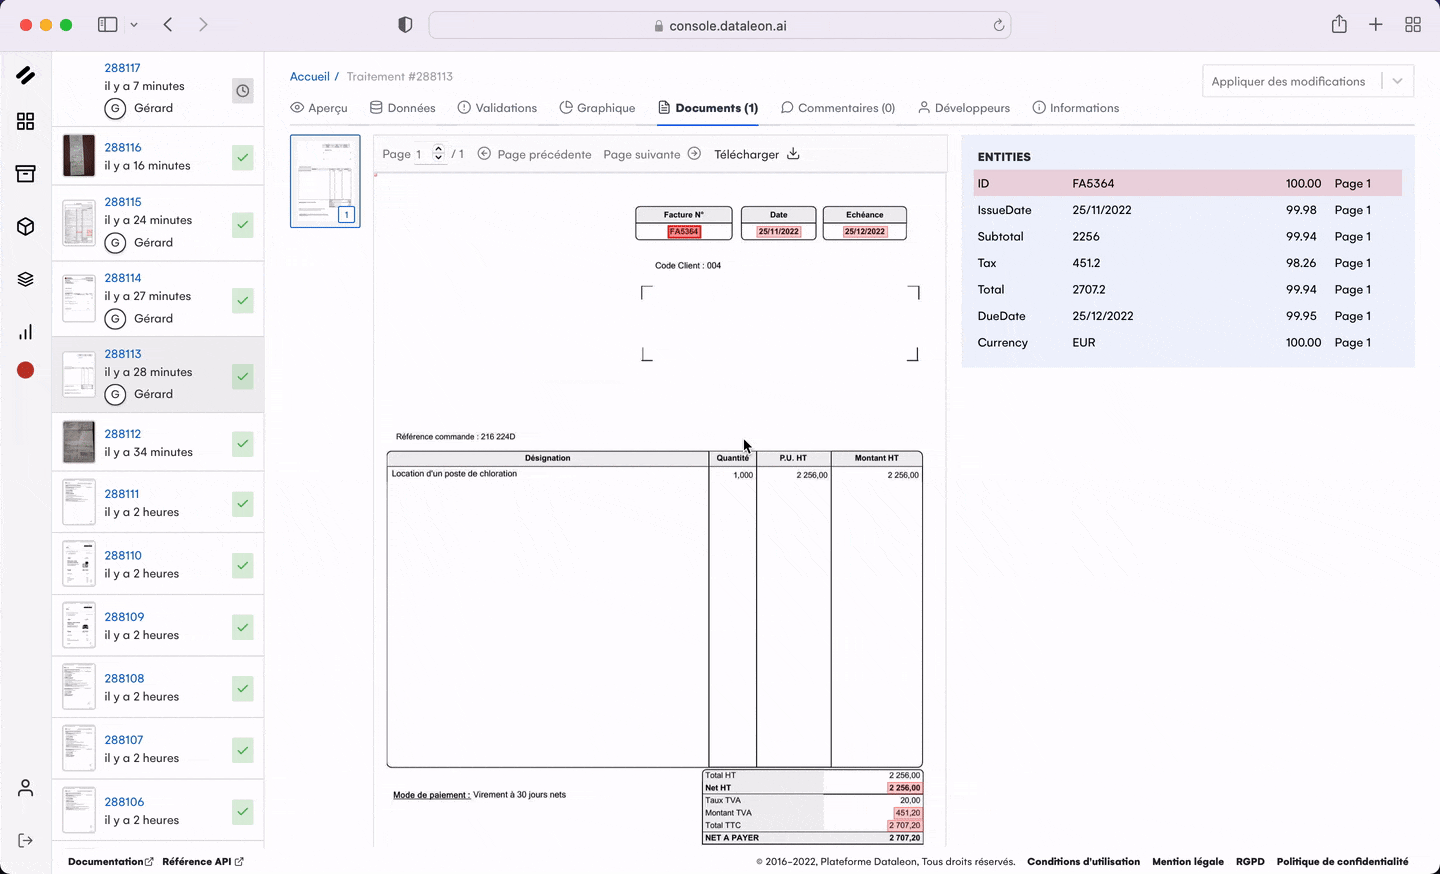This screenshot has width=1440, height=874.
Task: Click the red status dot in the sidebar
Action: point(25,370)
